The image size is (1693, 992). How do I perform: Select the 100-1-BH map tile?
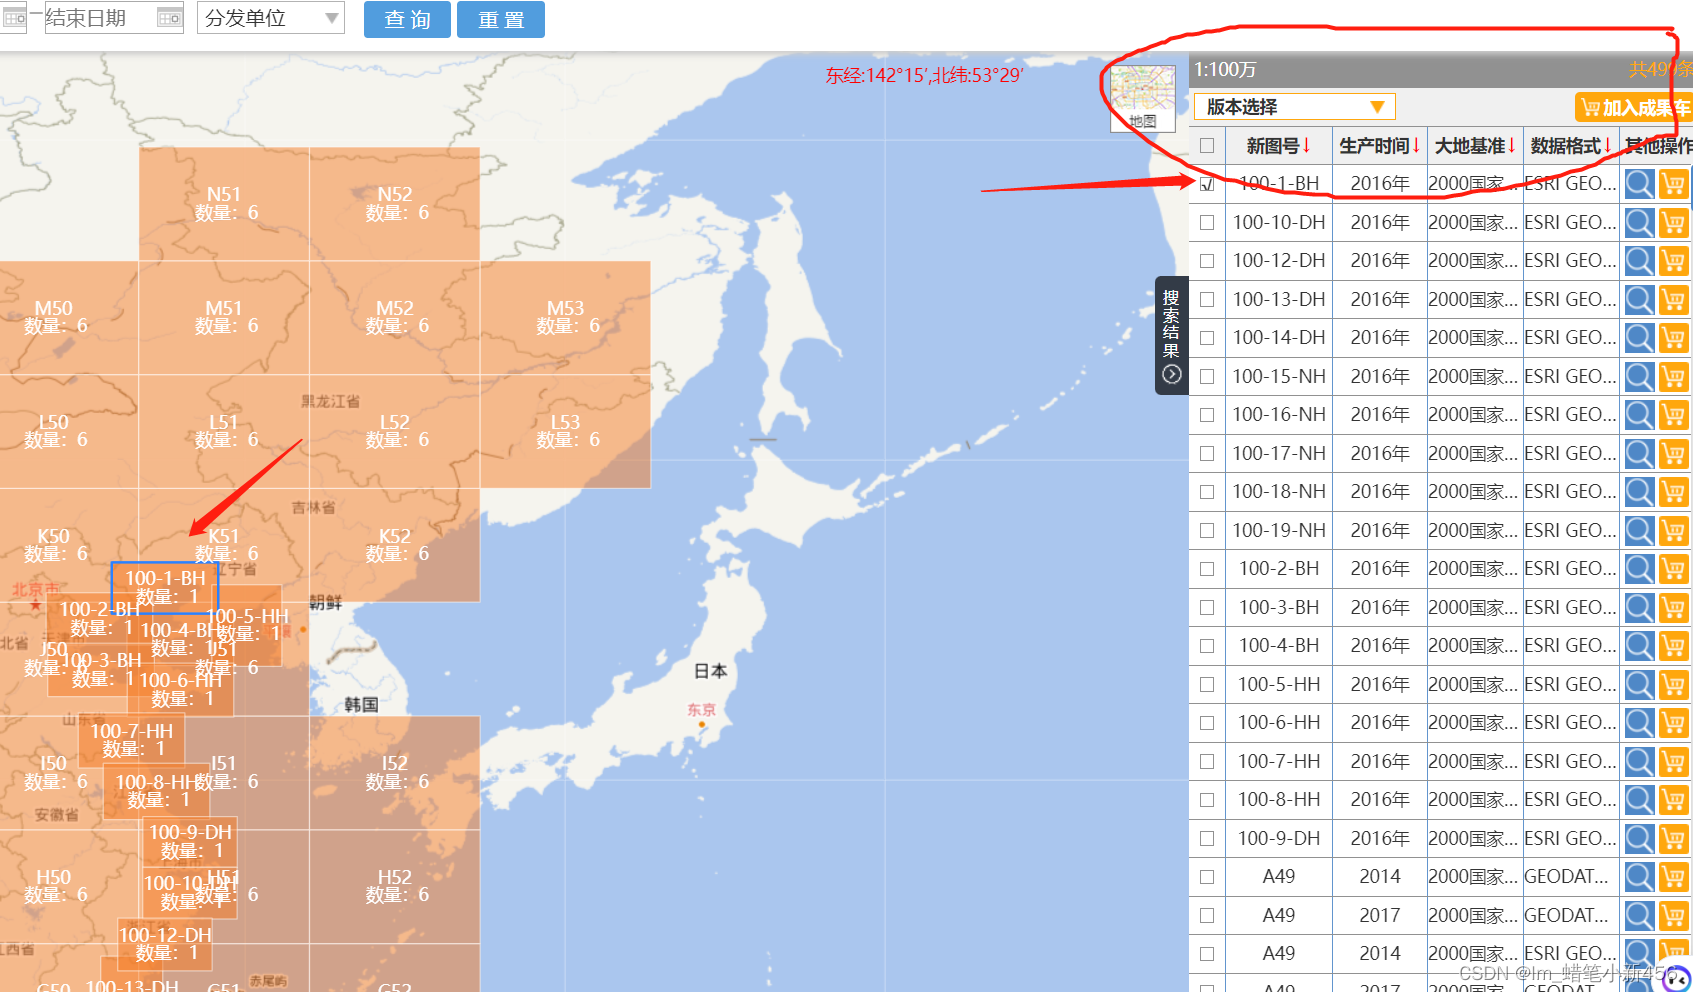[x=165, y=587]
